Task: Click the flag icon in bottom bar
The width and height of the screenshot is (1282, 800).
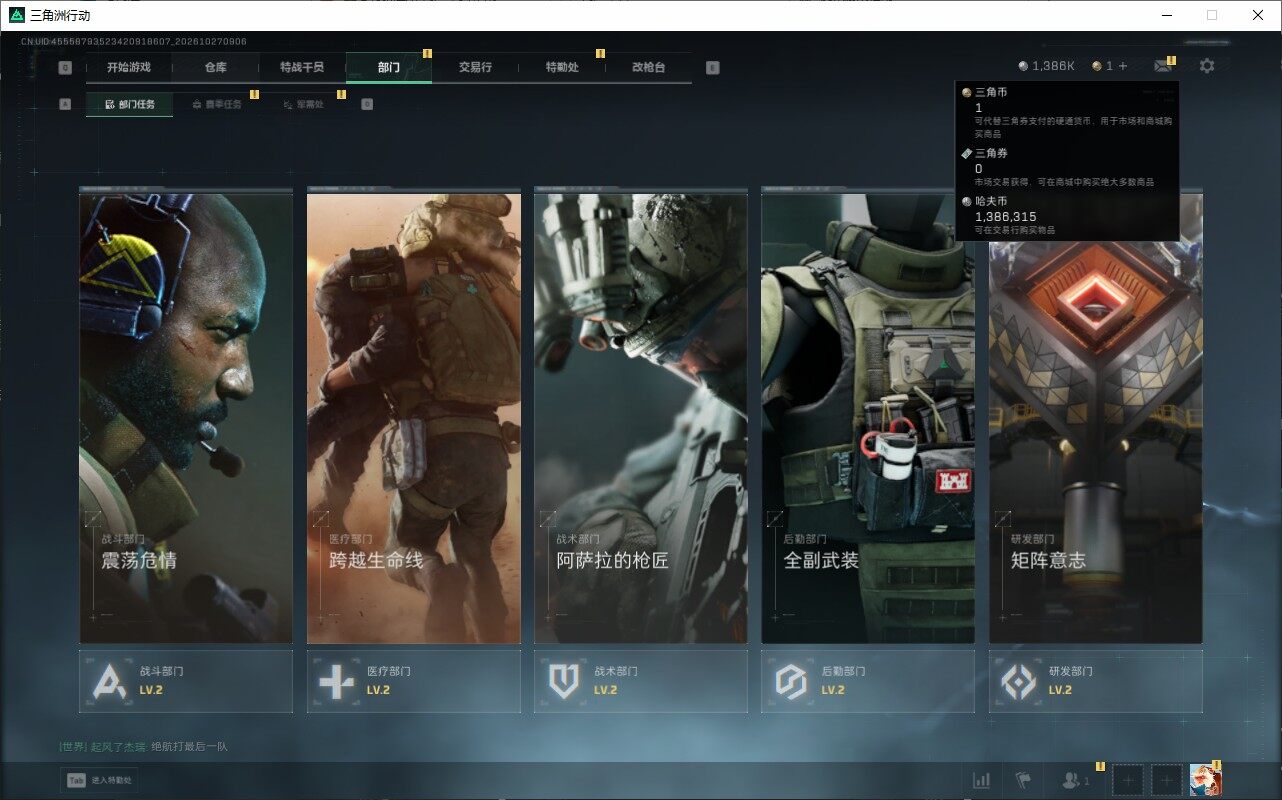Action: 1023,780
